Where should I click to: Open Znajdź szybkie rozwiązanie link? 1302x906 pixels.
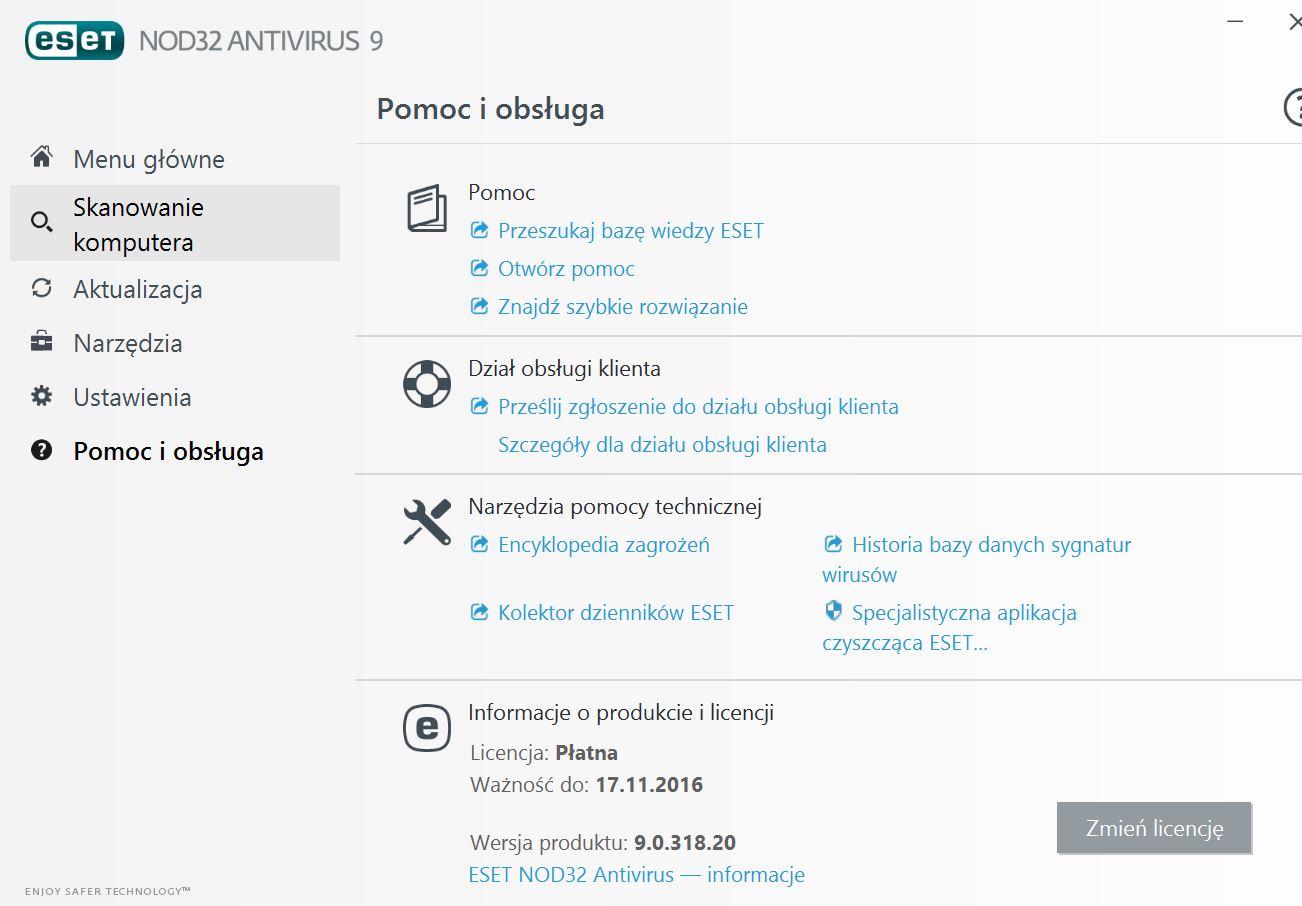click(623, 307)
